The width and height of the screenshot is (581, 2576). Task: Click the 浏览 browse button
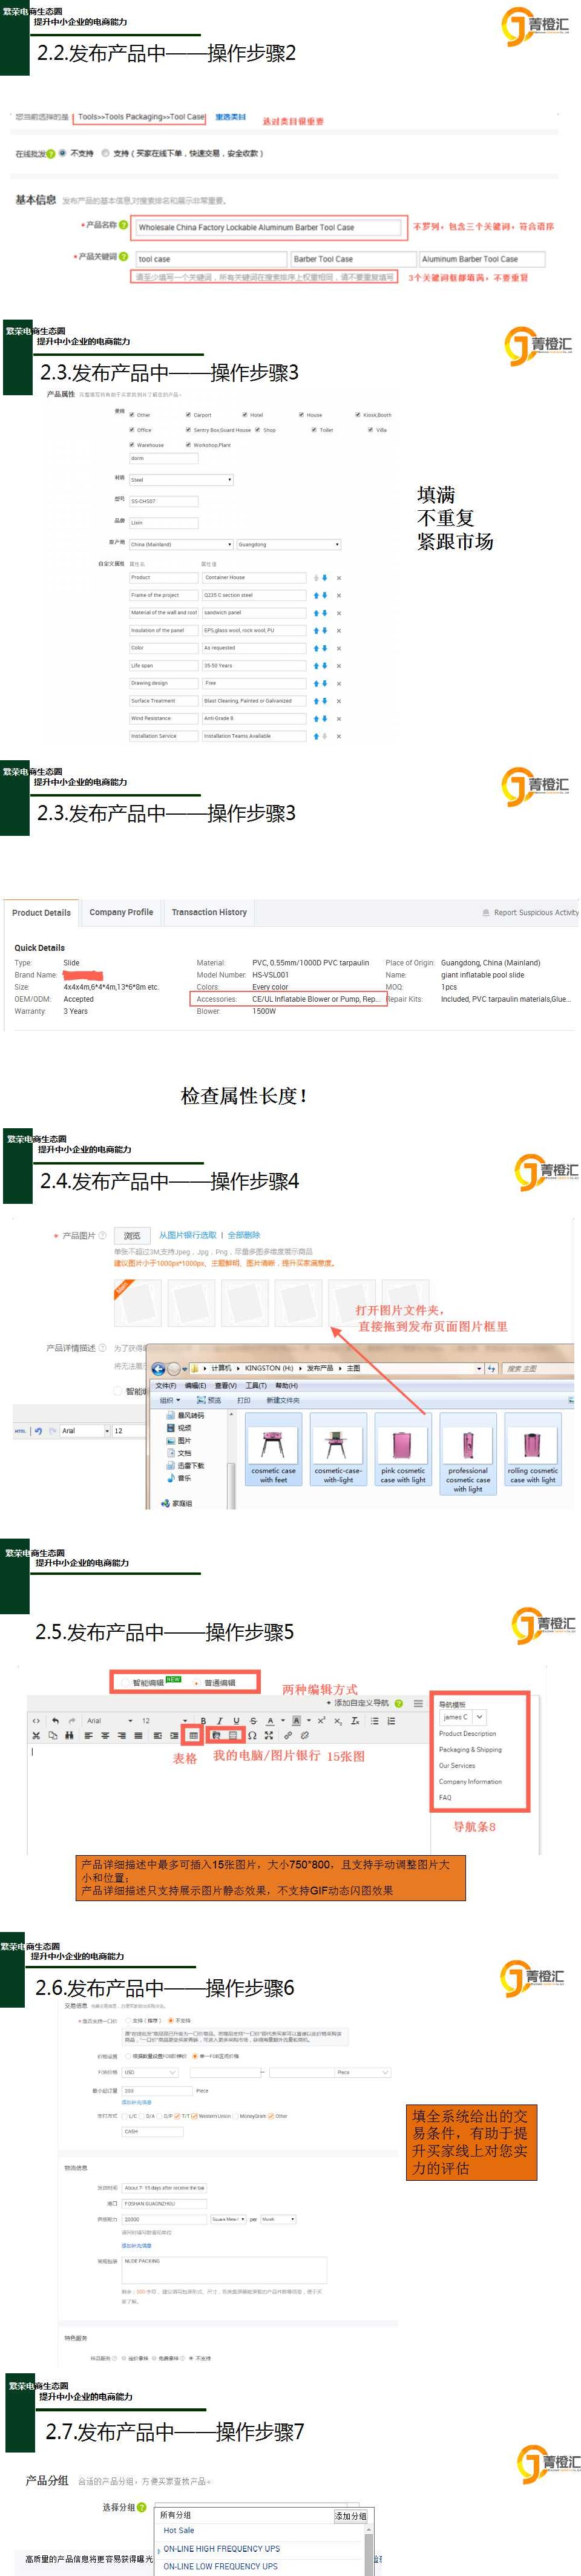pos(132,1236)
